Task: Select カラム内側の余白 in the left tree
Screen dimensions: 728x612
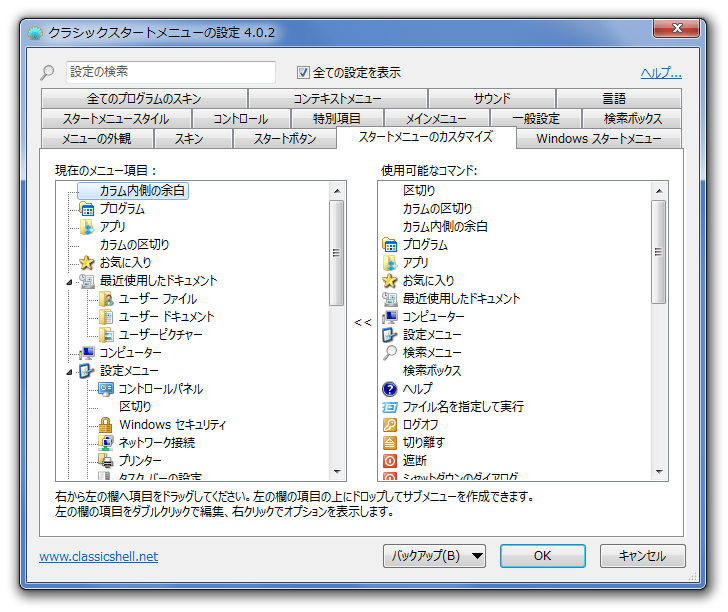Action: 133,191
